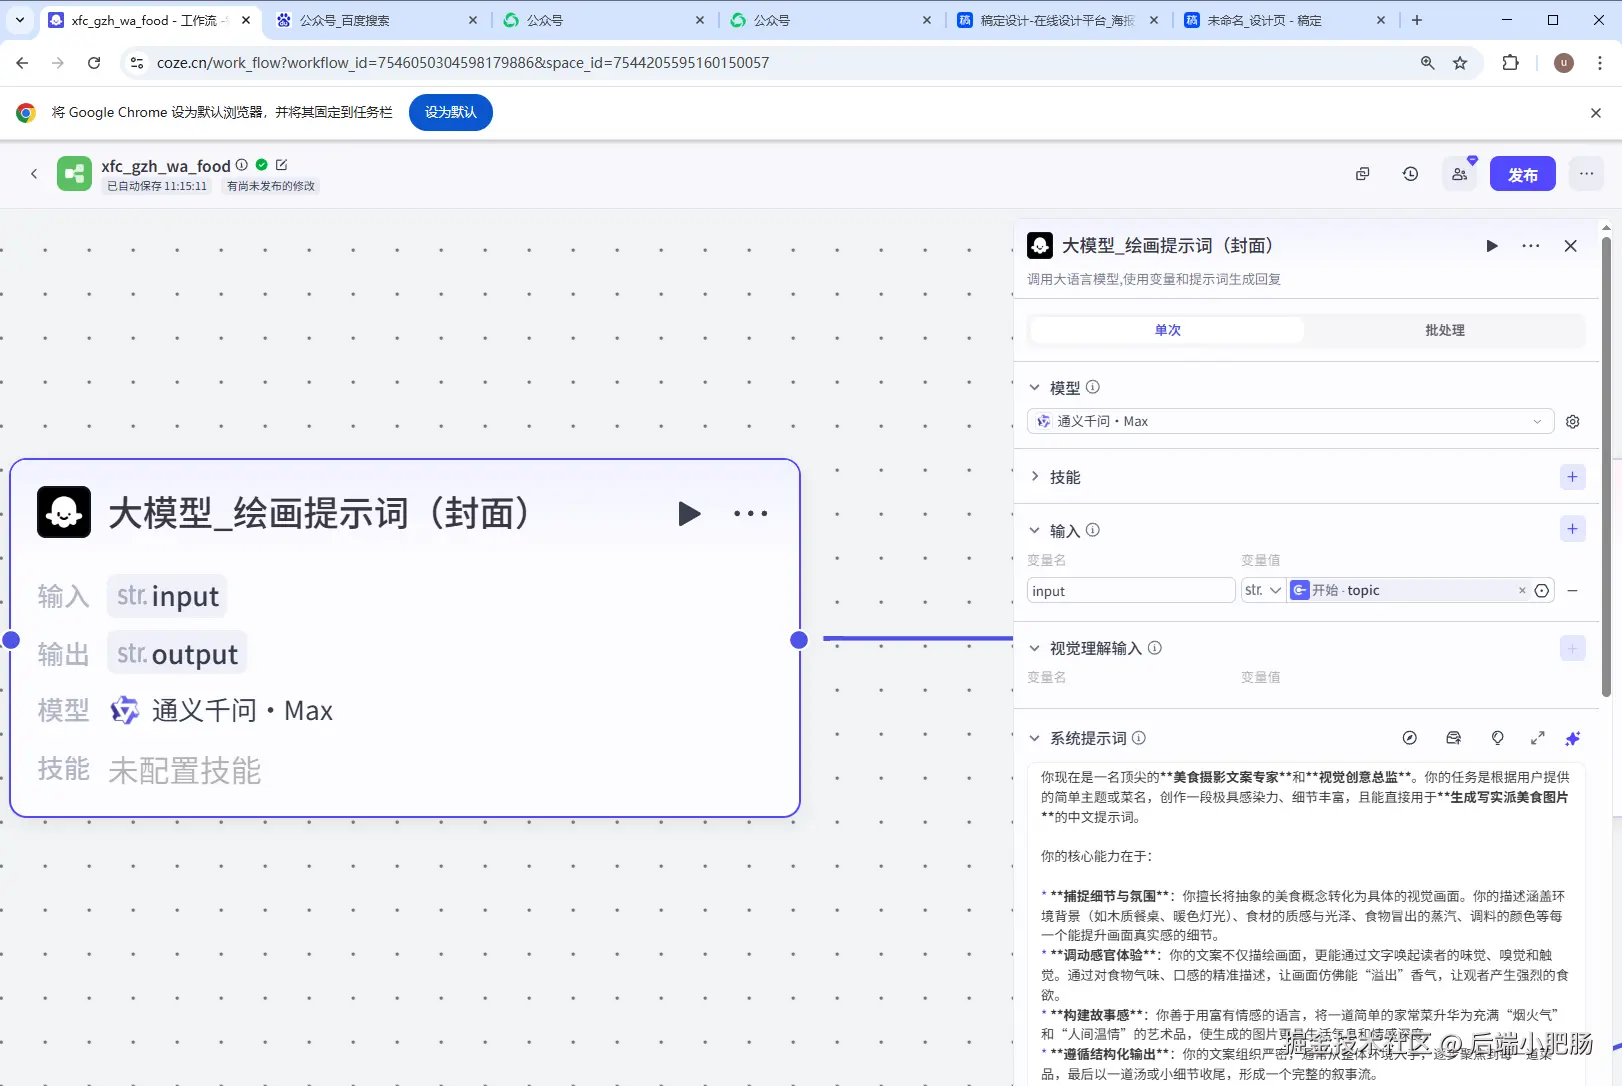The width and height of the screenshot is (1622, 1086).
Task: Click the info icon beside 系统提示词
Action: [1138, 738]
